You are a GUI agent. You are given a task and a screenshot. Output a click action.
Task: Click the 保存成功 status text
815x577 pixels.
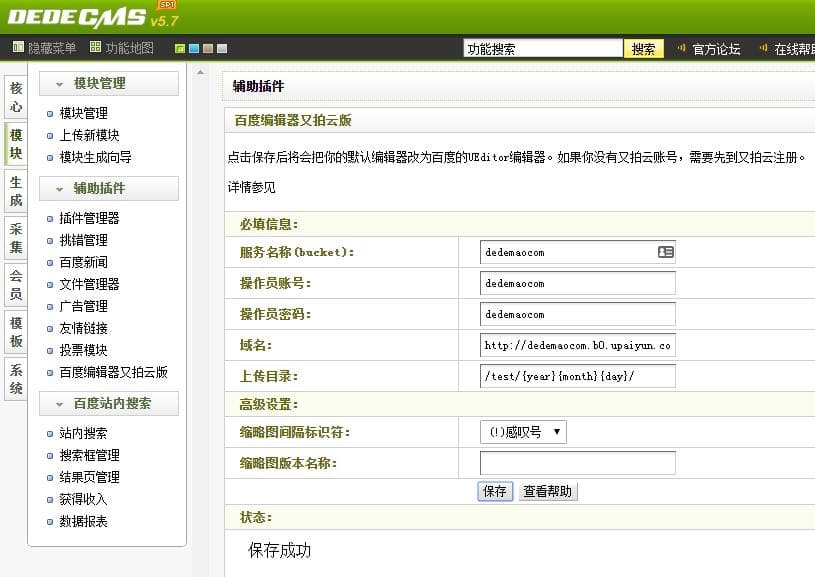pos(280,550)
